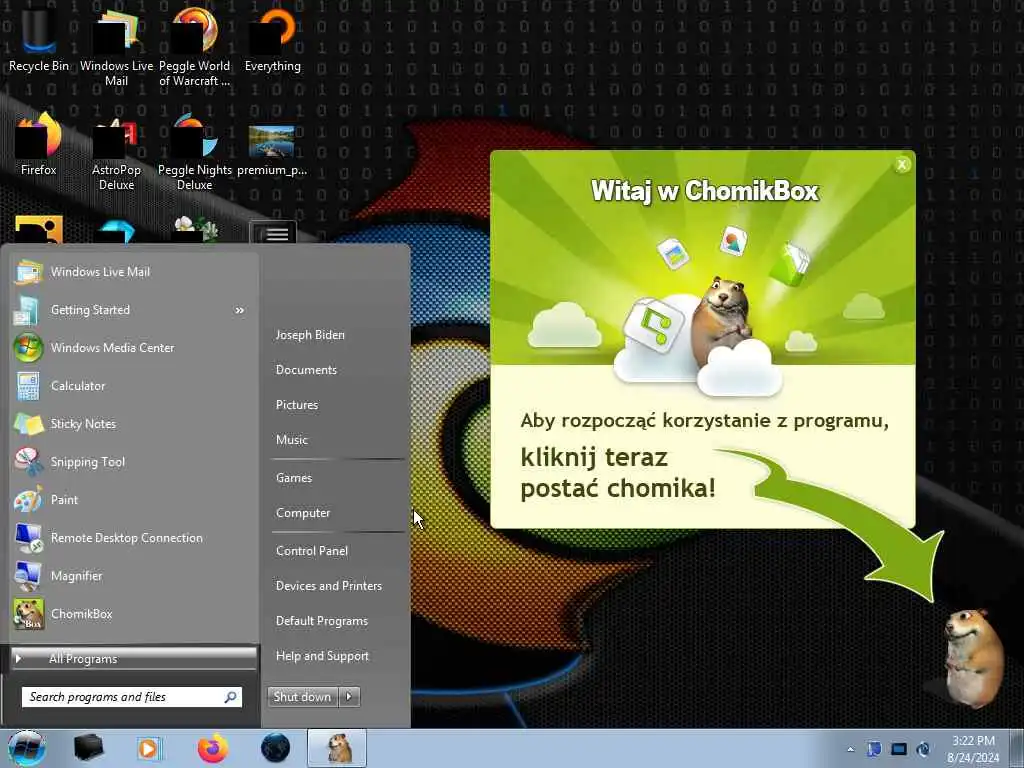1024x768 pixels.
Task: Click the Sticky Notes icon in Start menu
Action: pyautogui.click(x=28, y=424)
